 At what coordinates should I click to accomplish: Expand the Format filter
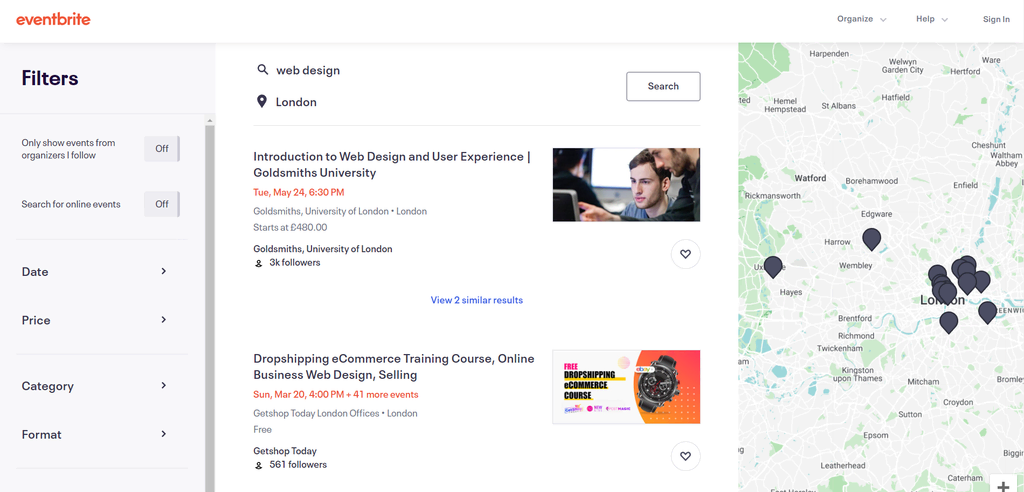[95, 434]
